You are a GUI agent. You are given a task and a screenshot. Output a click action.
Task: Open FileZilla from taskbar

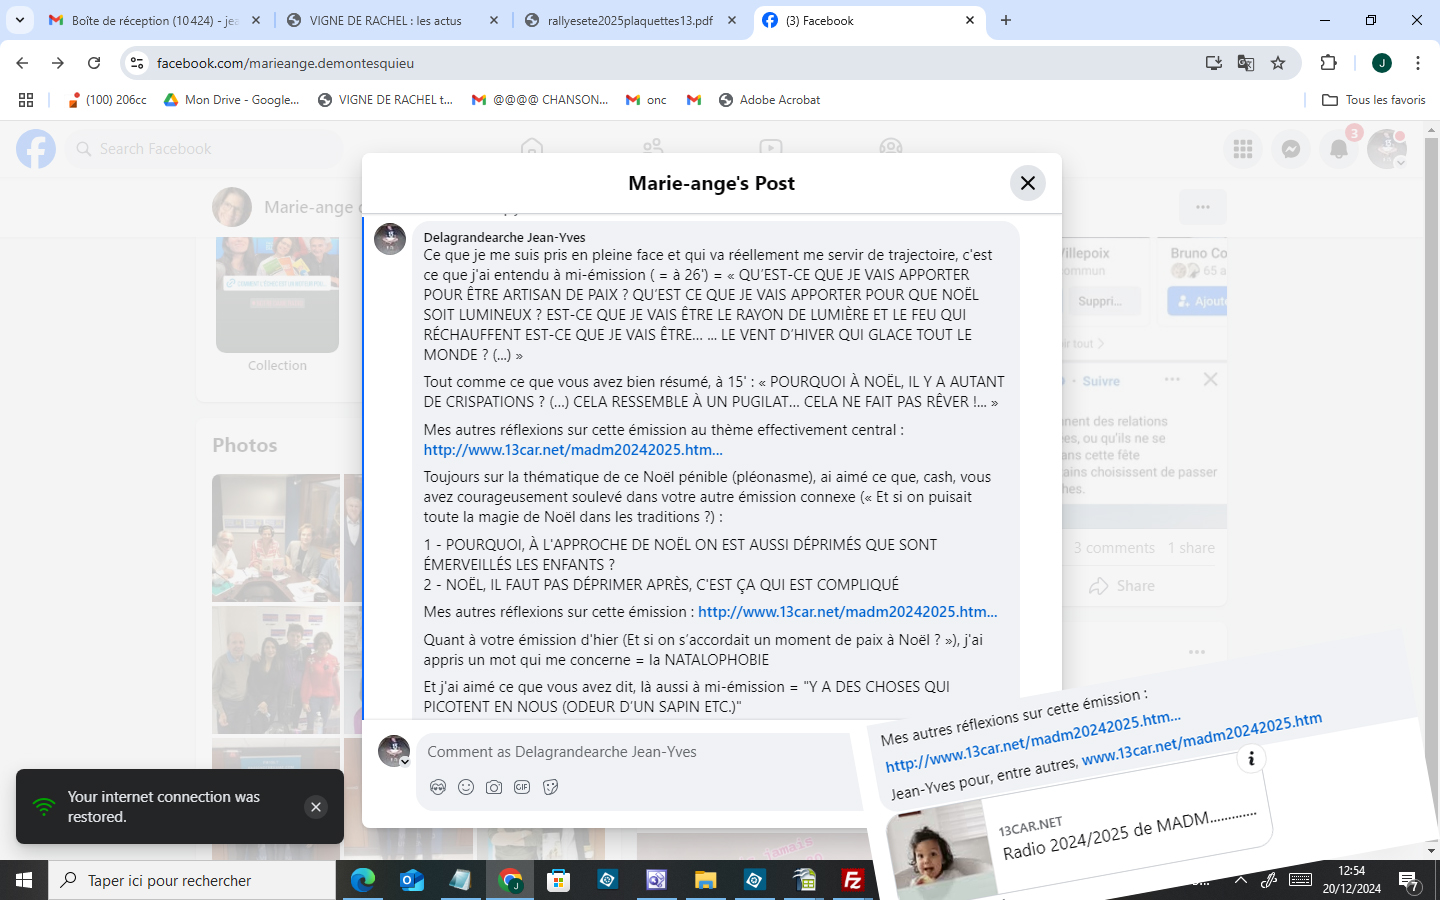[853, 880]
